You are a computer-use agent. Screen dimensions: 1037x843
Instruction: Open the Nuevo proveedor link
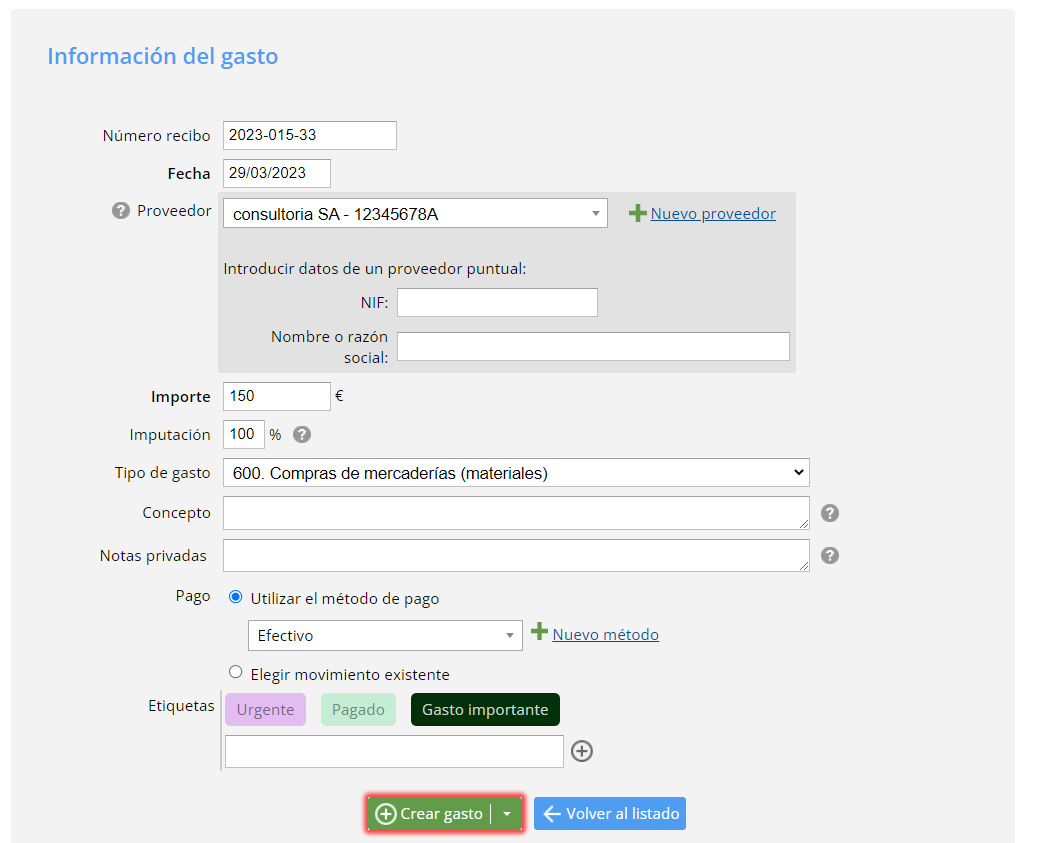pyautogui.click(x=713, y=214)
